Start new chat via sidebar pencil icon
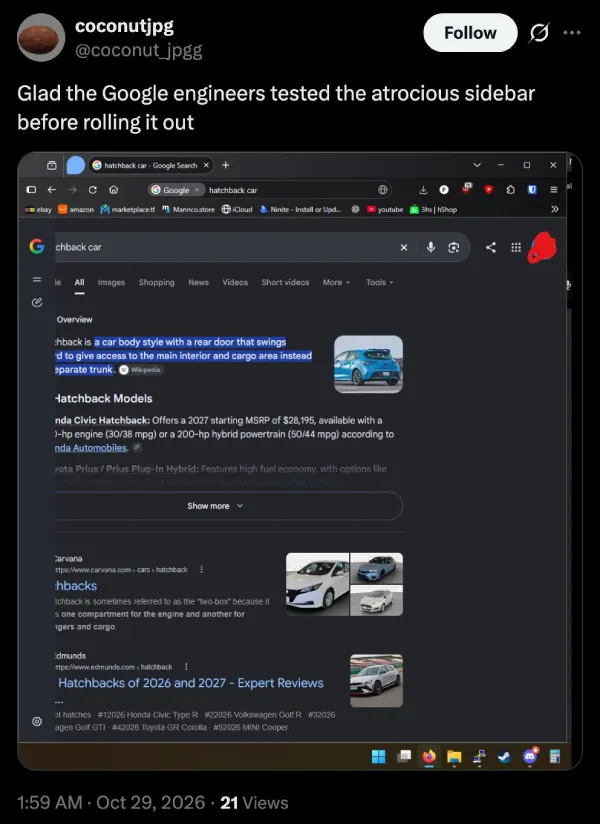Image resolution: width=600 pixels, height=824 pixels. coord(37,302)
